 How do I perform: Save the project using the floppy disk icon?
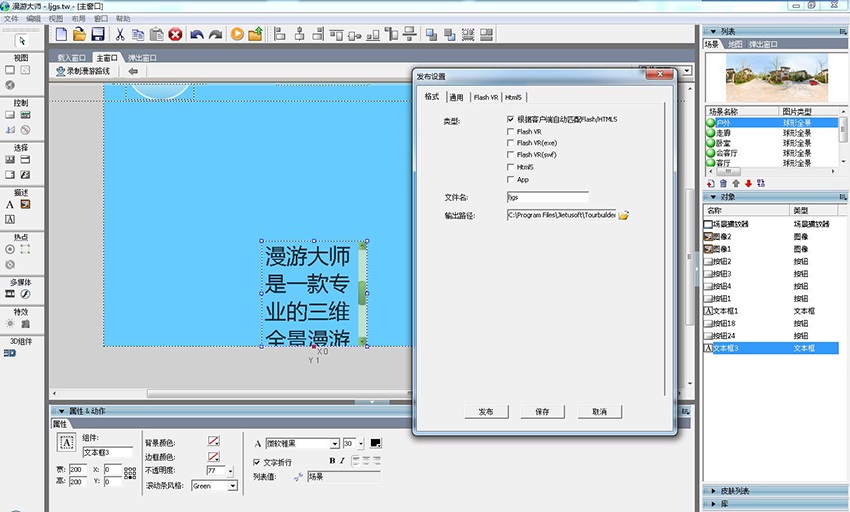[x=98, y=34]
